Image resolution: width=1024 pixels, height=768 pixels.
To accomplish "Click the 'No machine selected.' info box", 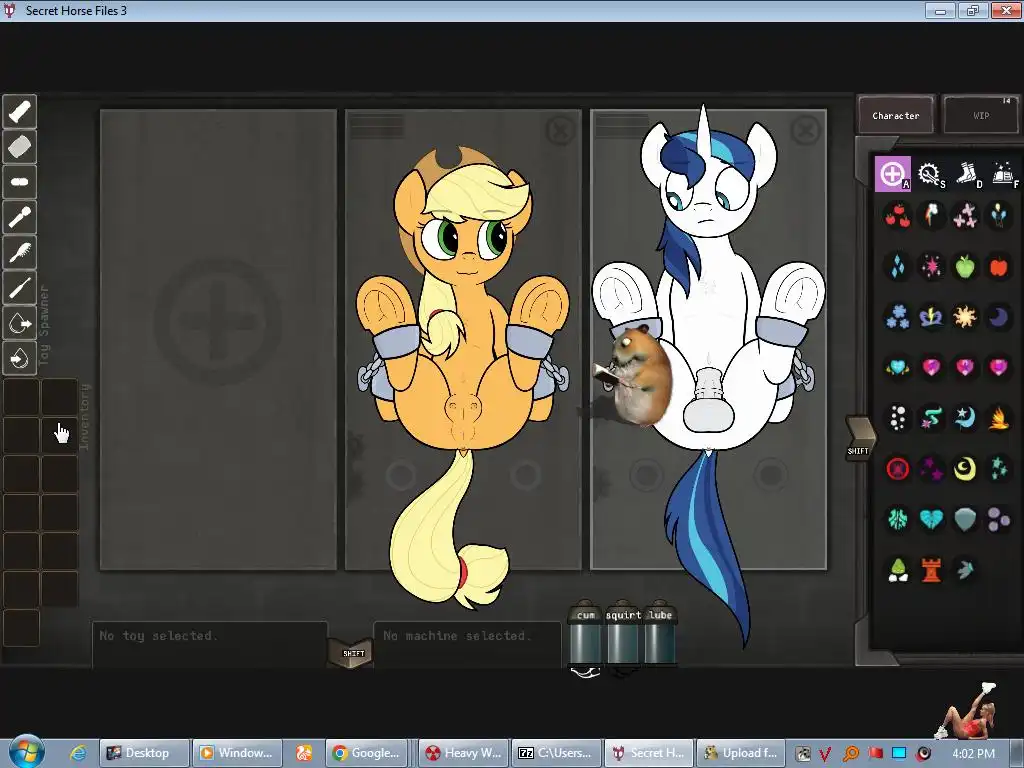I will pyautogui.click(x=467, y=644).
